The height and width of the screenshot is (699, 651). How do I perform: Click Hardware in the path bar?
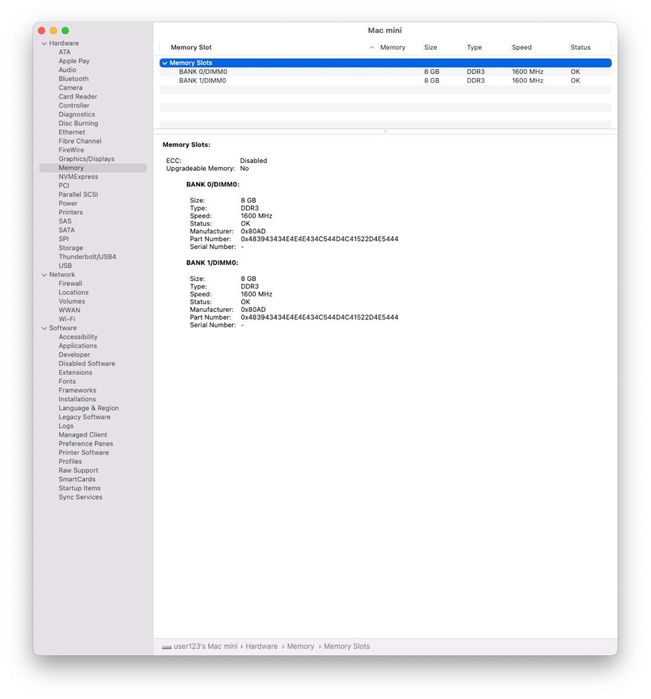261,646
